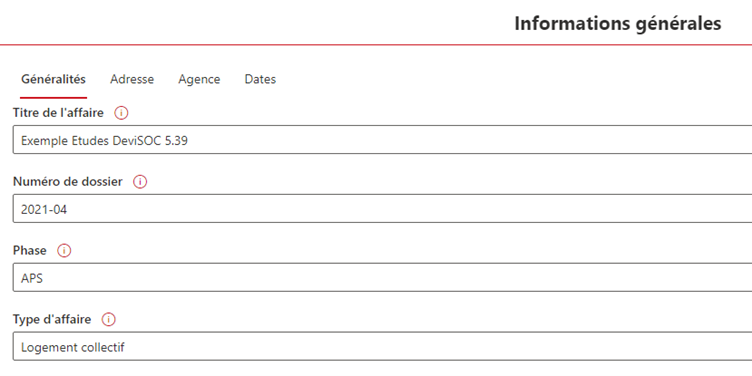Select the Généralités tab
The width and height of the screenshot is (752, 376).
coord(53,79)
